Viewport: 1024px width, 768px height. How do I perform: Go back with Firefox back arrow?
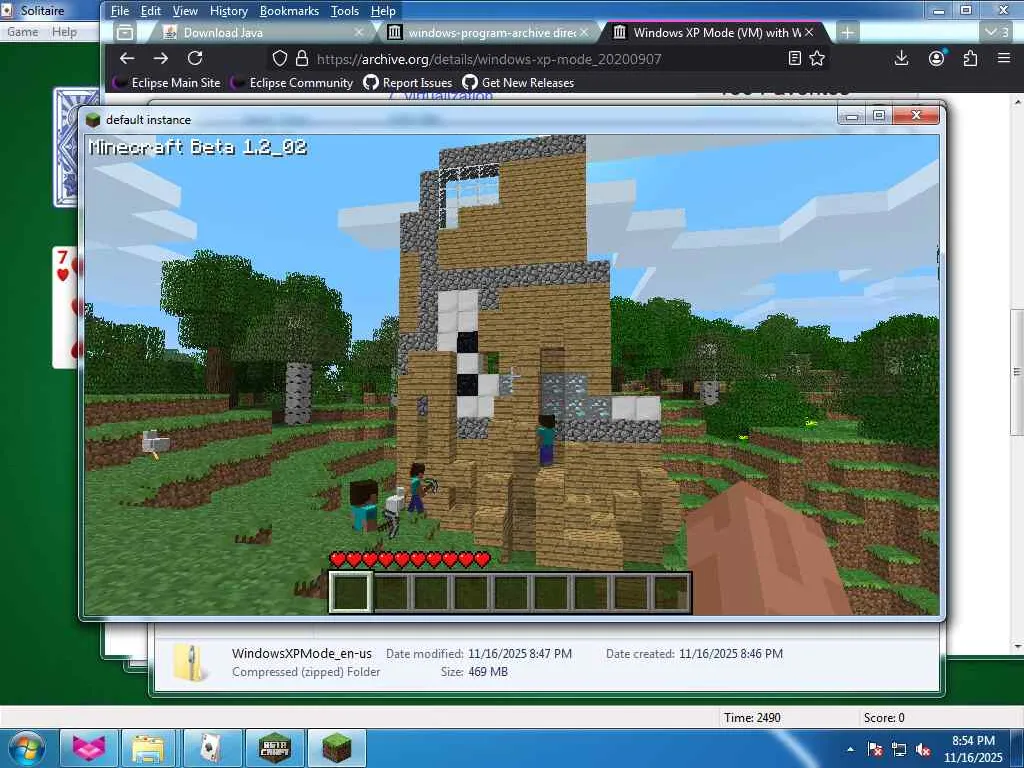[x=127, y=58]
